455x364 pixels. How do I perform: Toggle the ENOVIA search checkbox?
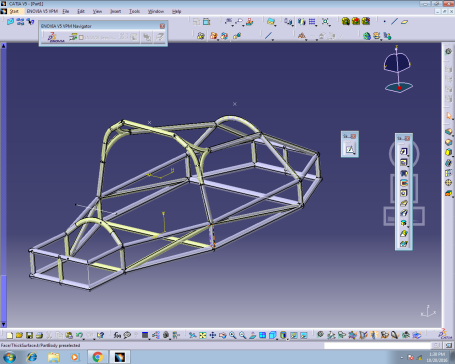pyautogui.click(x=81, y=37)
